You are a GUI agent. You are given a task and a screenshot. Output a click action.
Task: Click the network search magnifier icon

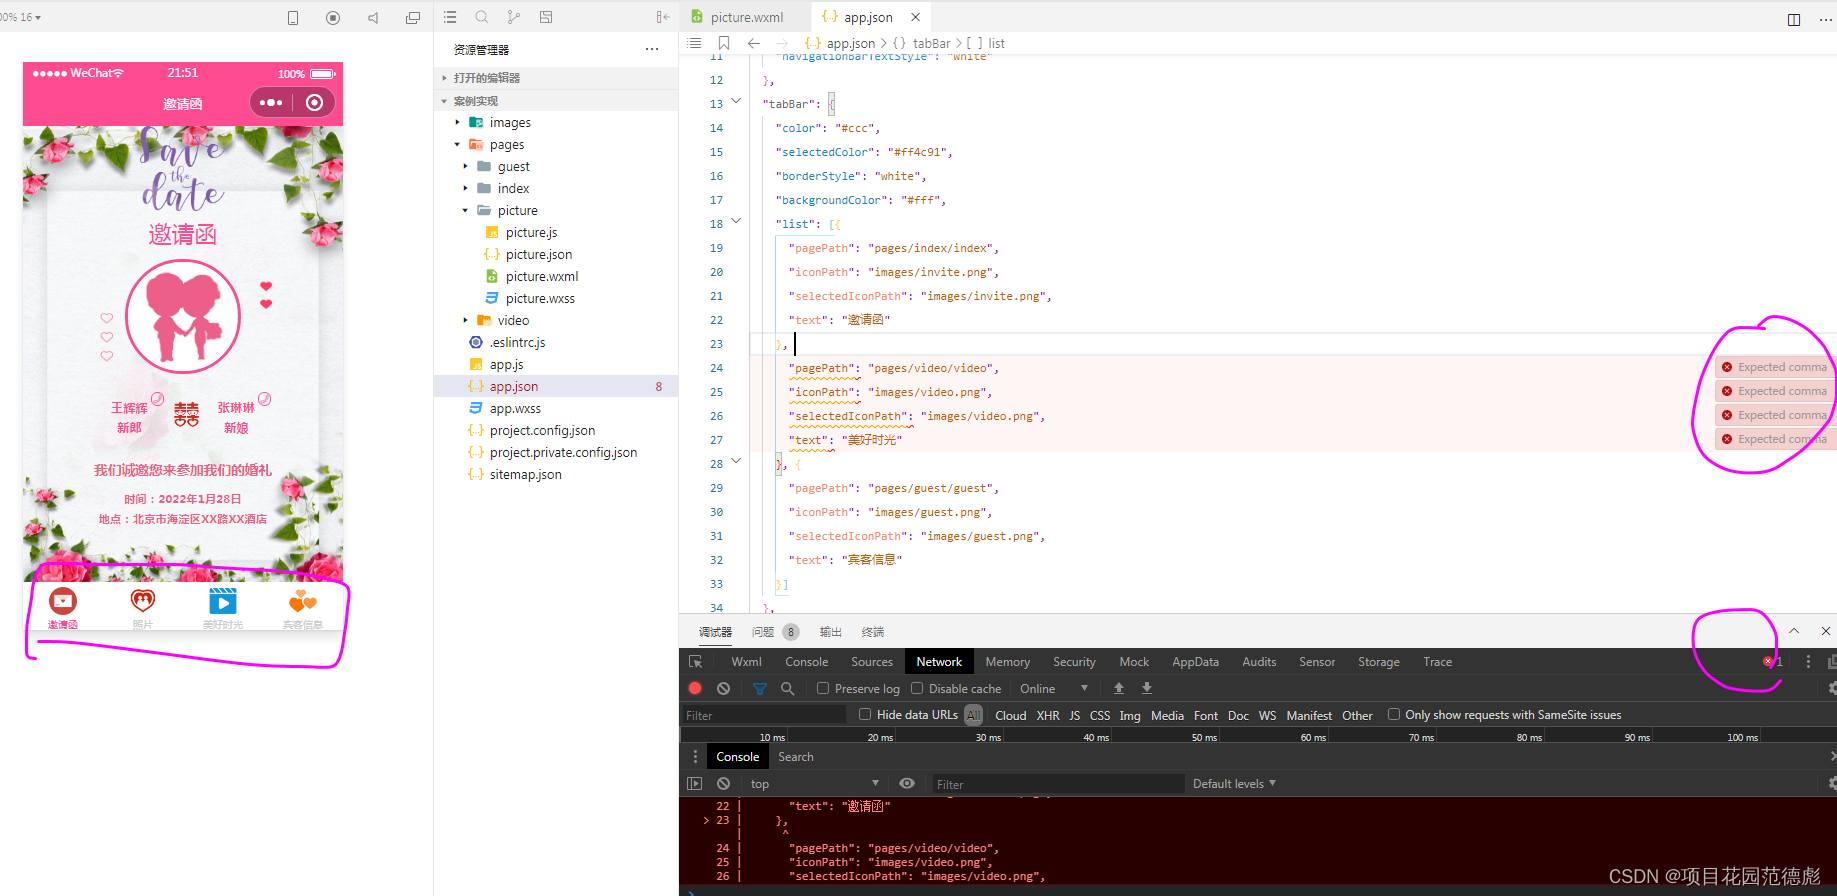tap(788, 688)
